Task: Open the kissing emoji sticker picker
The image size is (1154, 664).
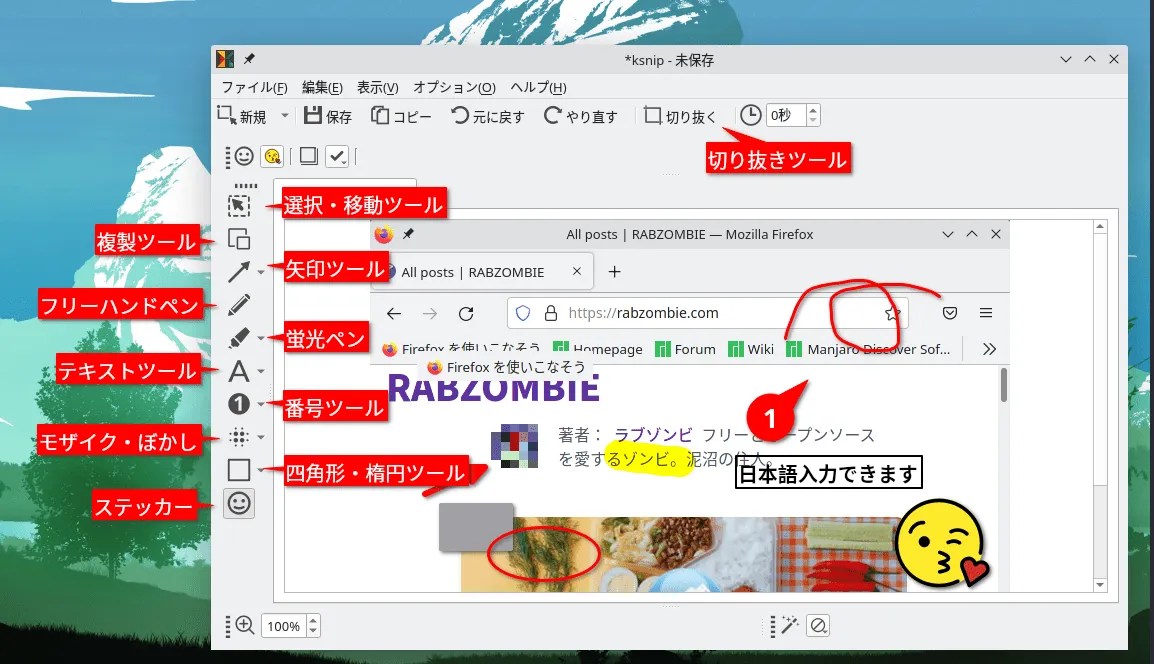Action: coord(271,156)
